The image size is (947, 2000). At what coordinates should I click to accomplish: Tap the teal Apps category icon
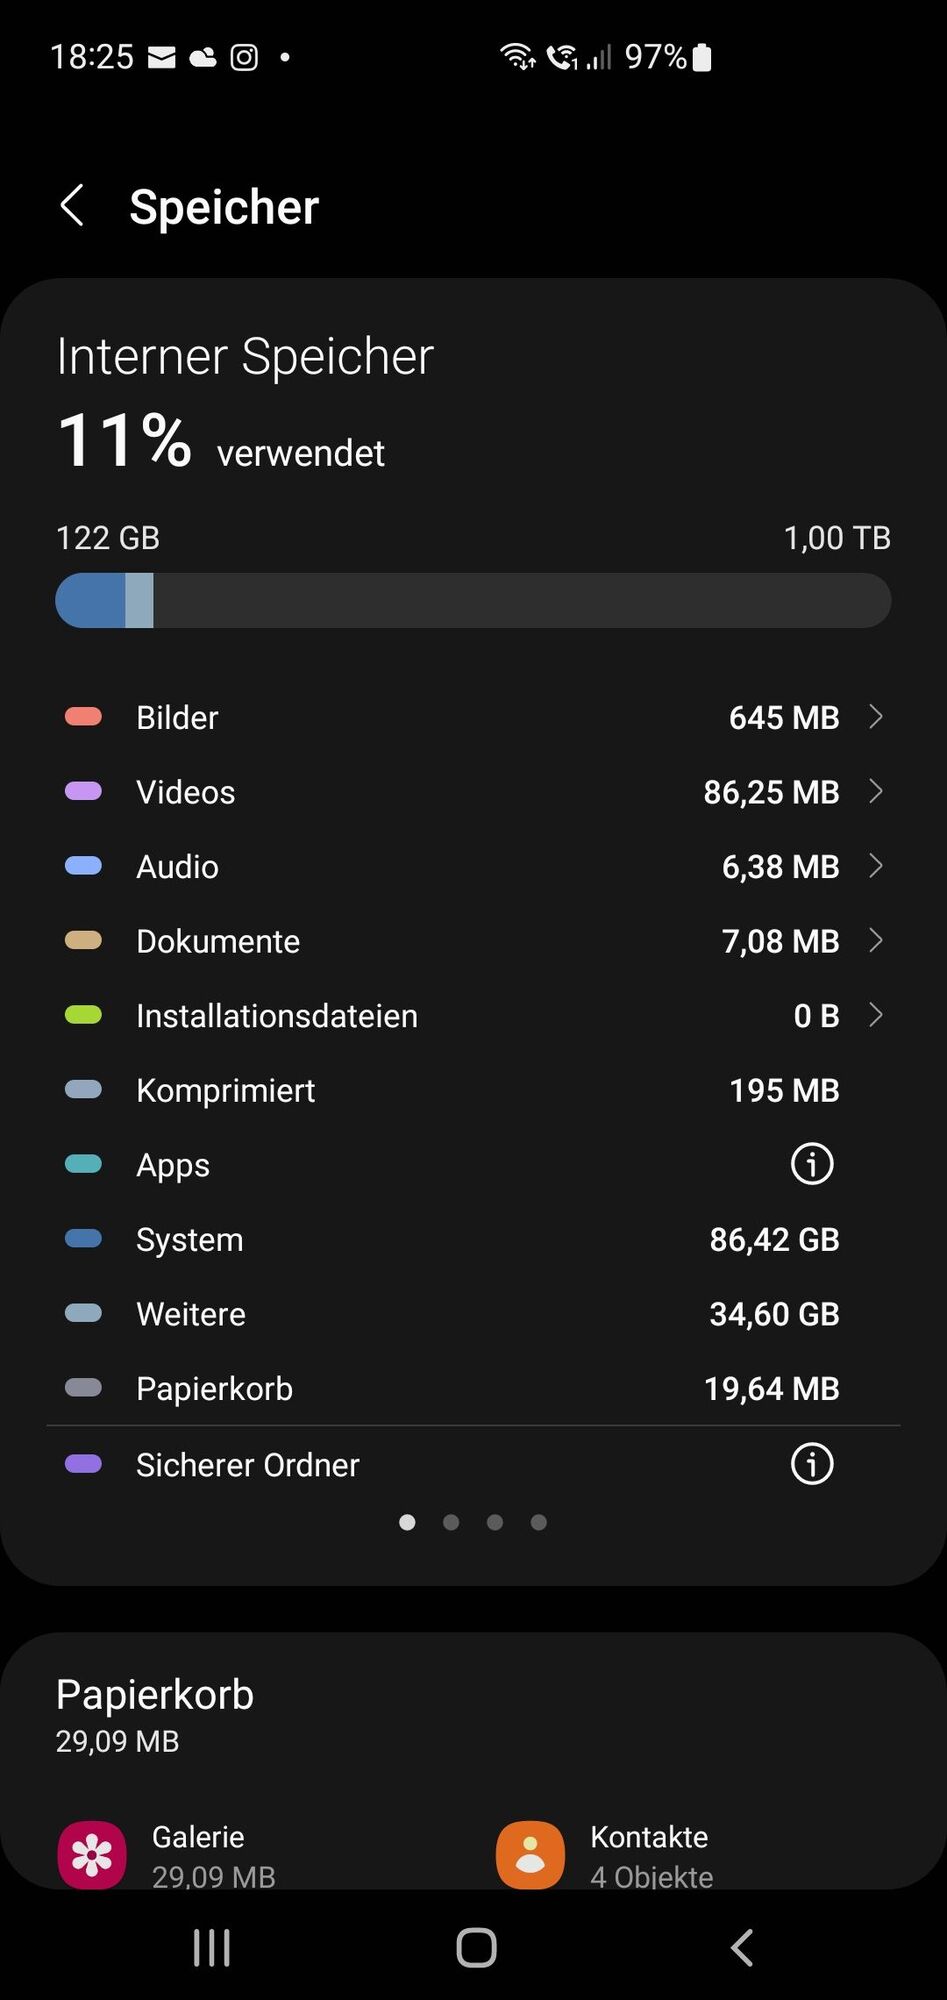click(83, 1164)
